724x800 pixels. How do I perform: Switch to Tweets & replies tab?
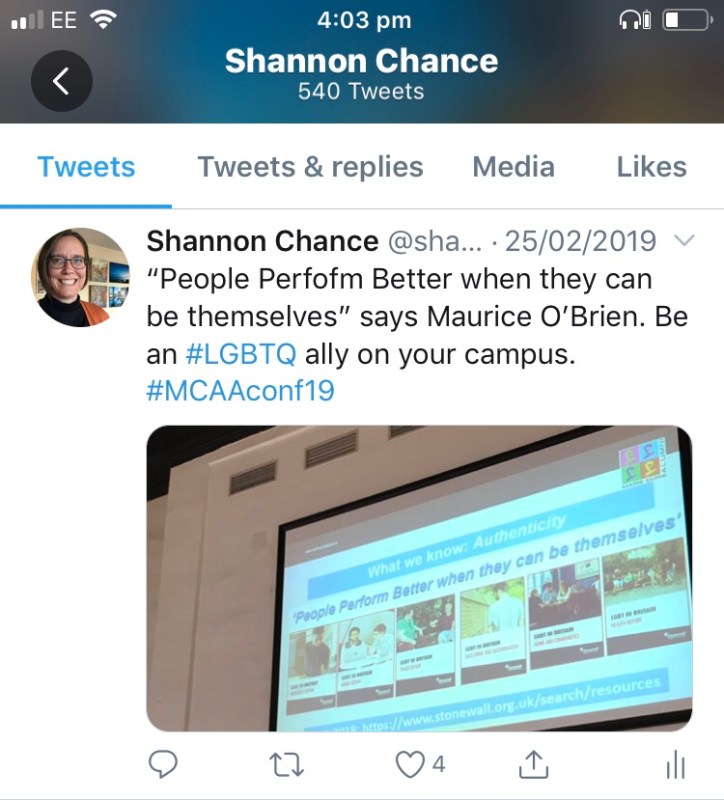click(x=310, y=167)
